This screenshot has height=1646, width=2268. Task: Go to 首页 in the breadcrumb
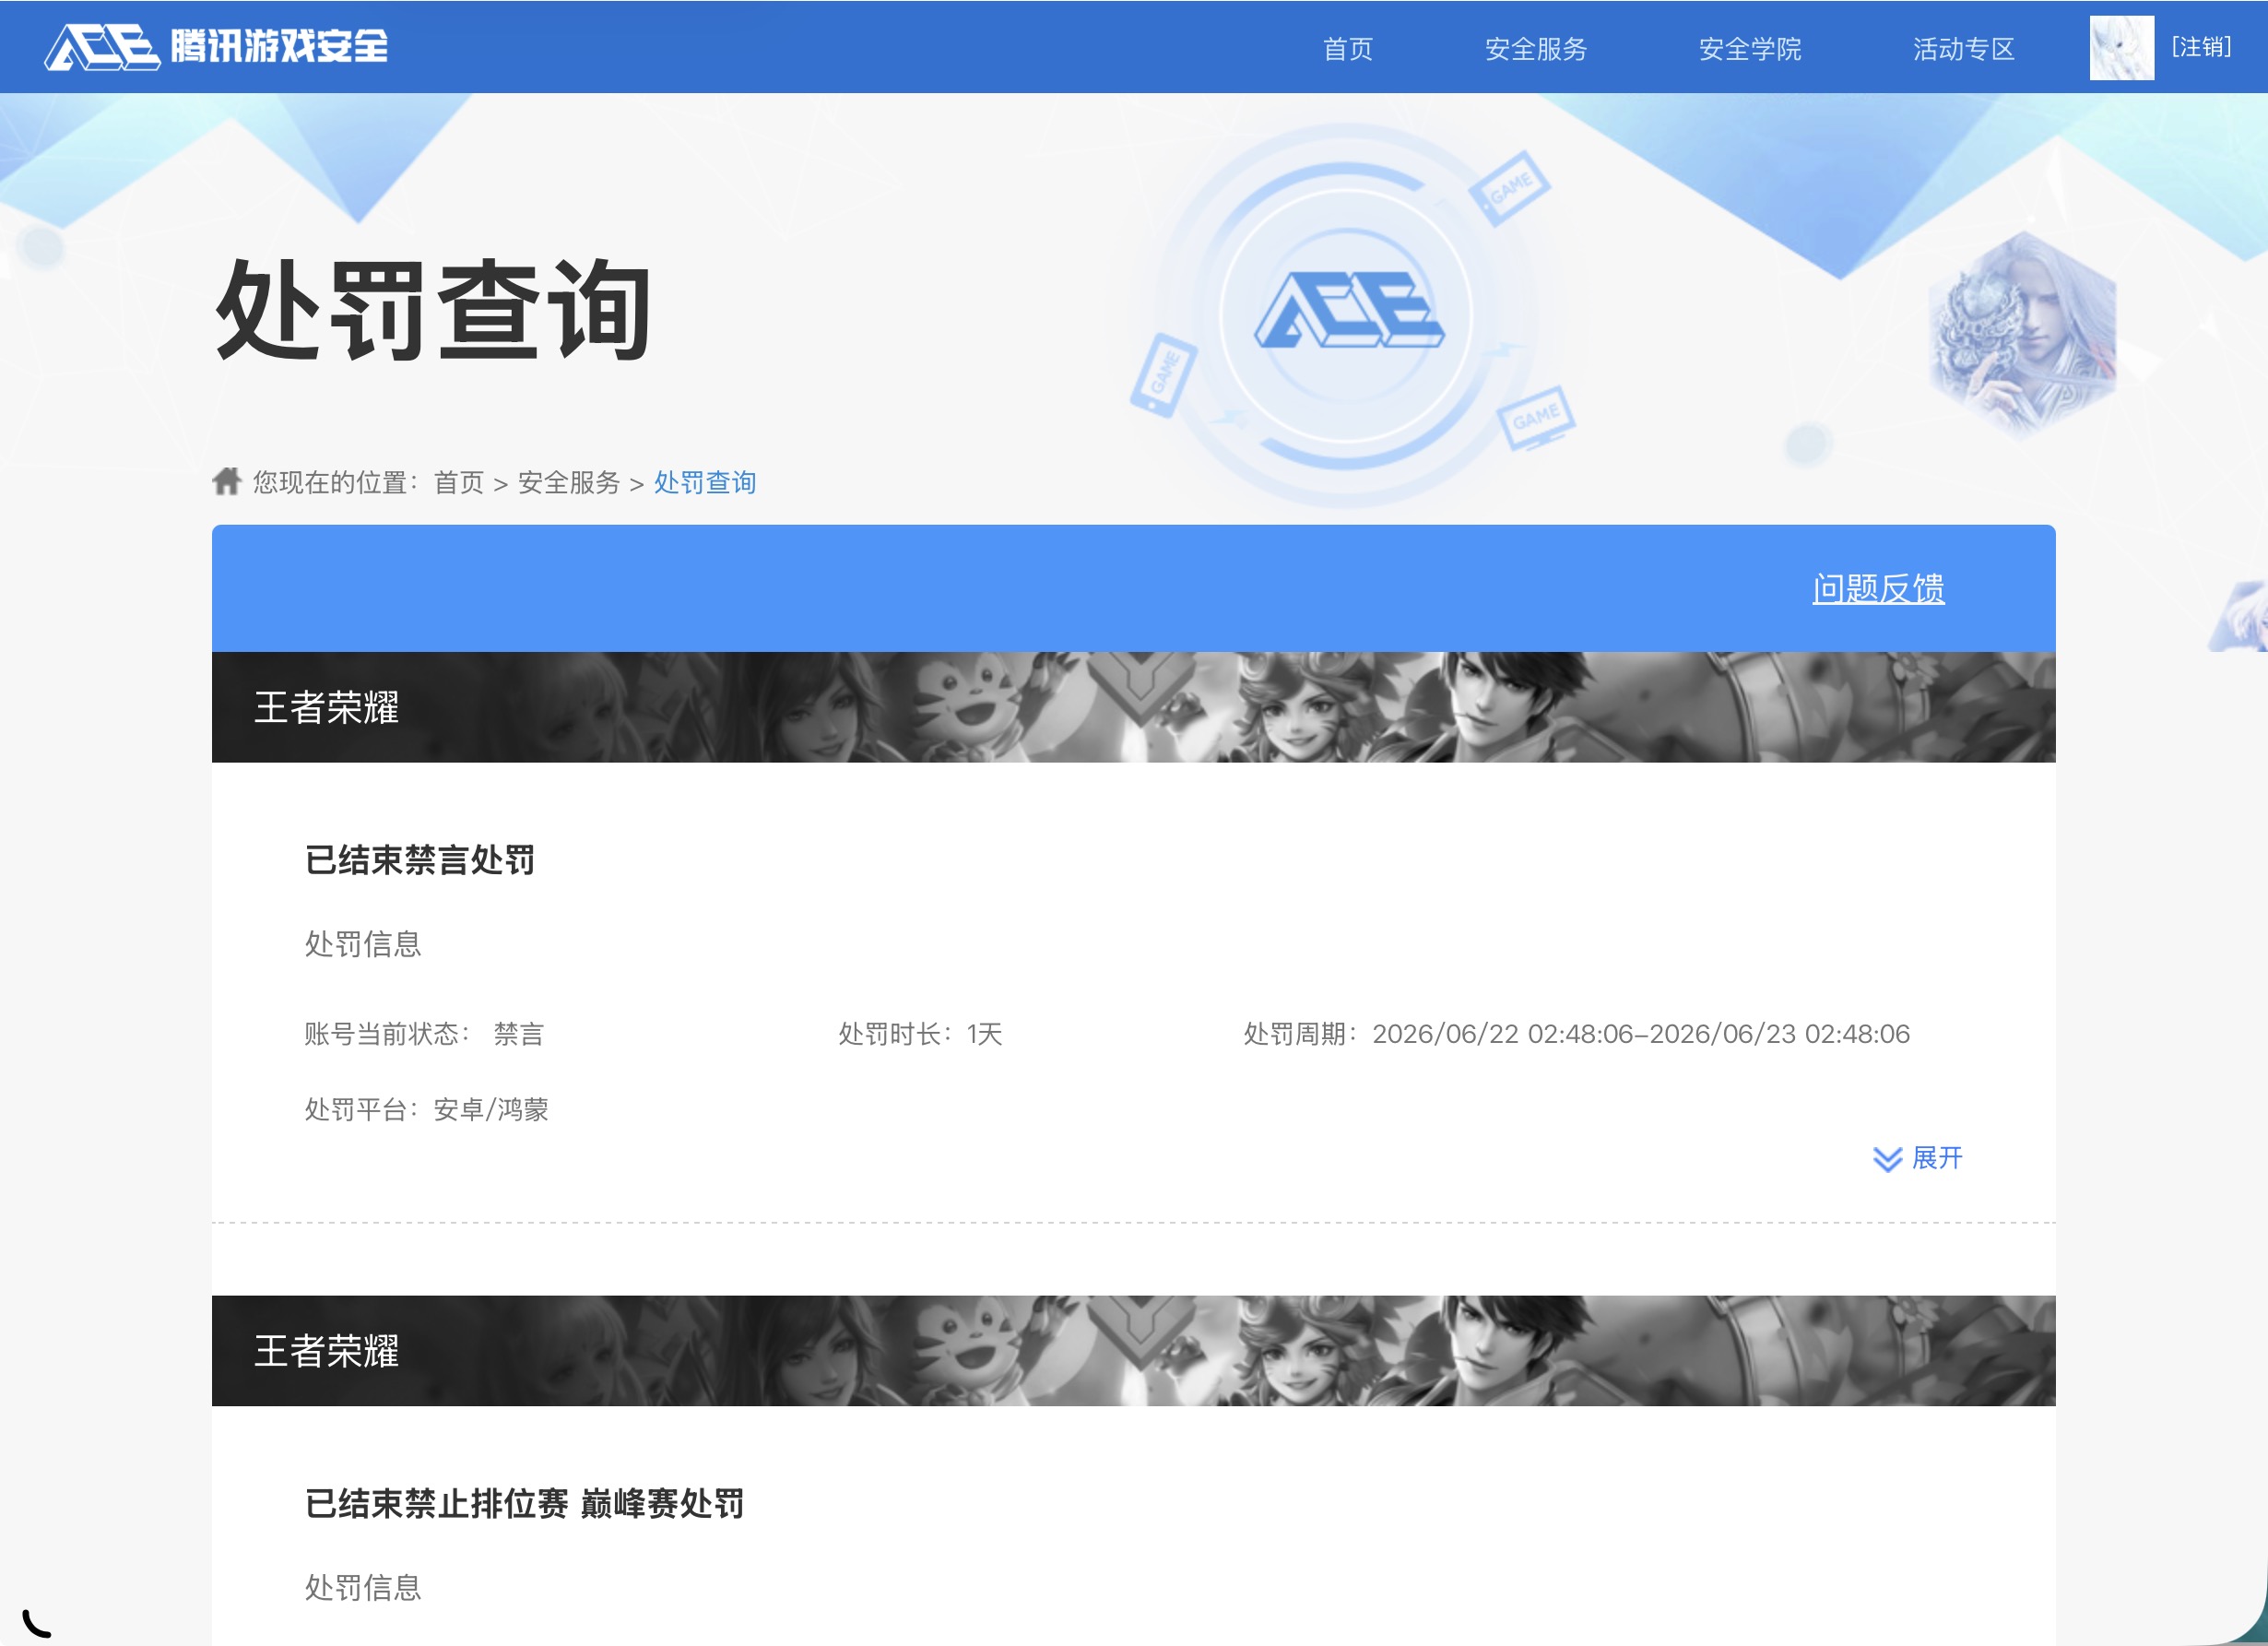pyautogui.click(x=459, y=483)
